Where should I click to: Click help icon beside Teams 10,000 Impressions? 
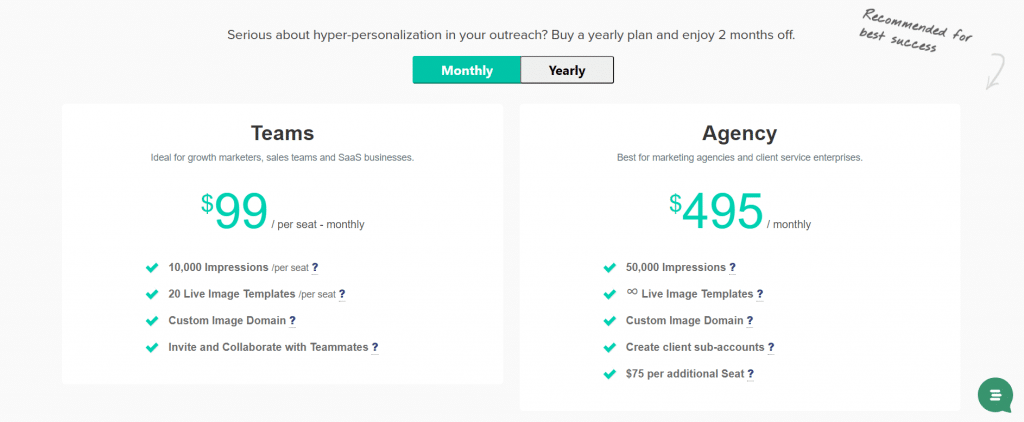pyautogui.click(x=315, y=267)
